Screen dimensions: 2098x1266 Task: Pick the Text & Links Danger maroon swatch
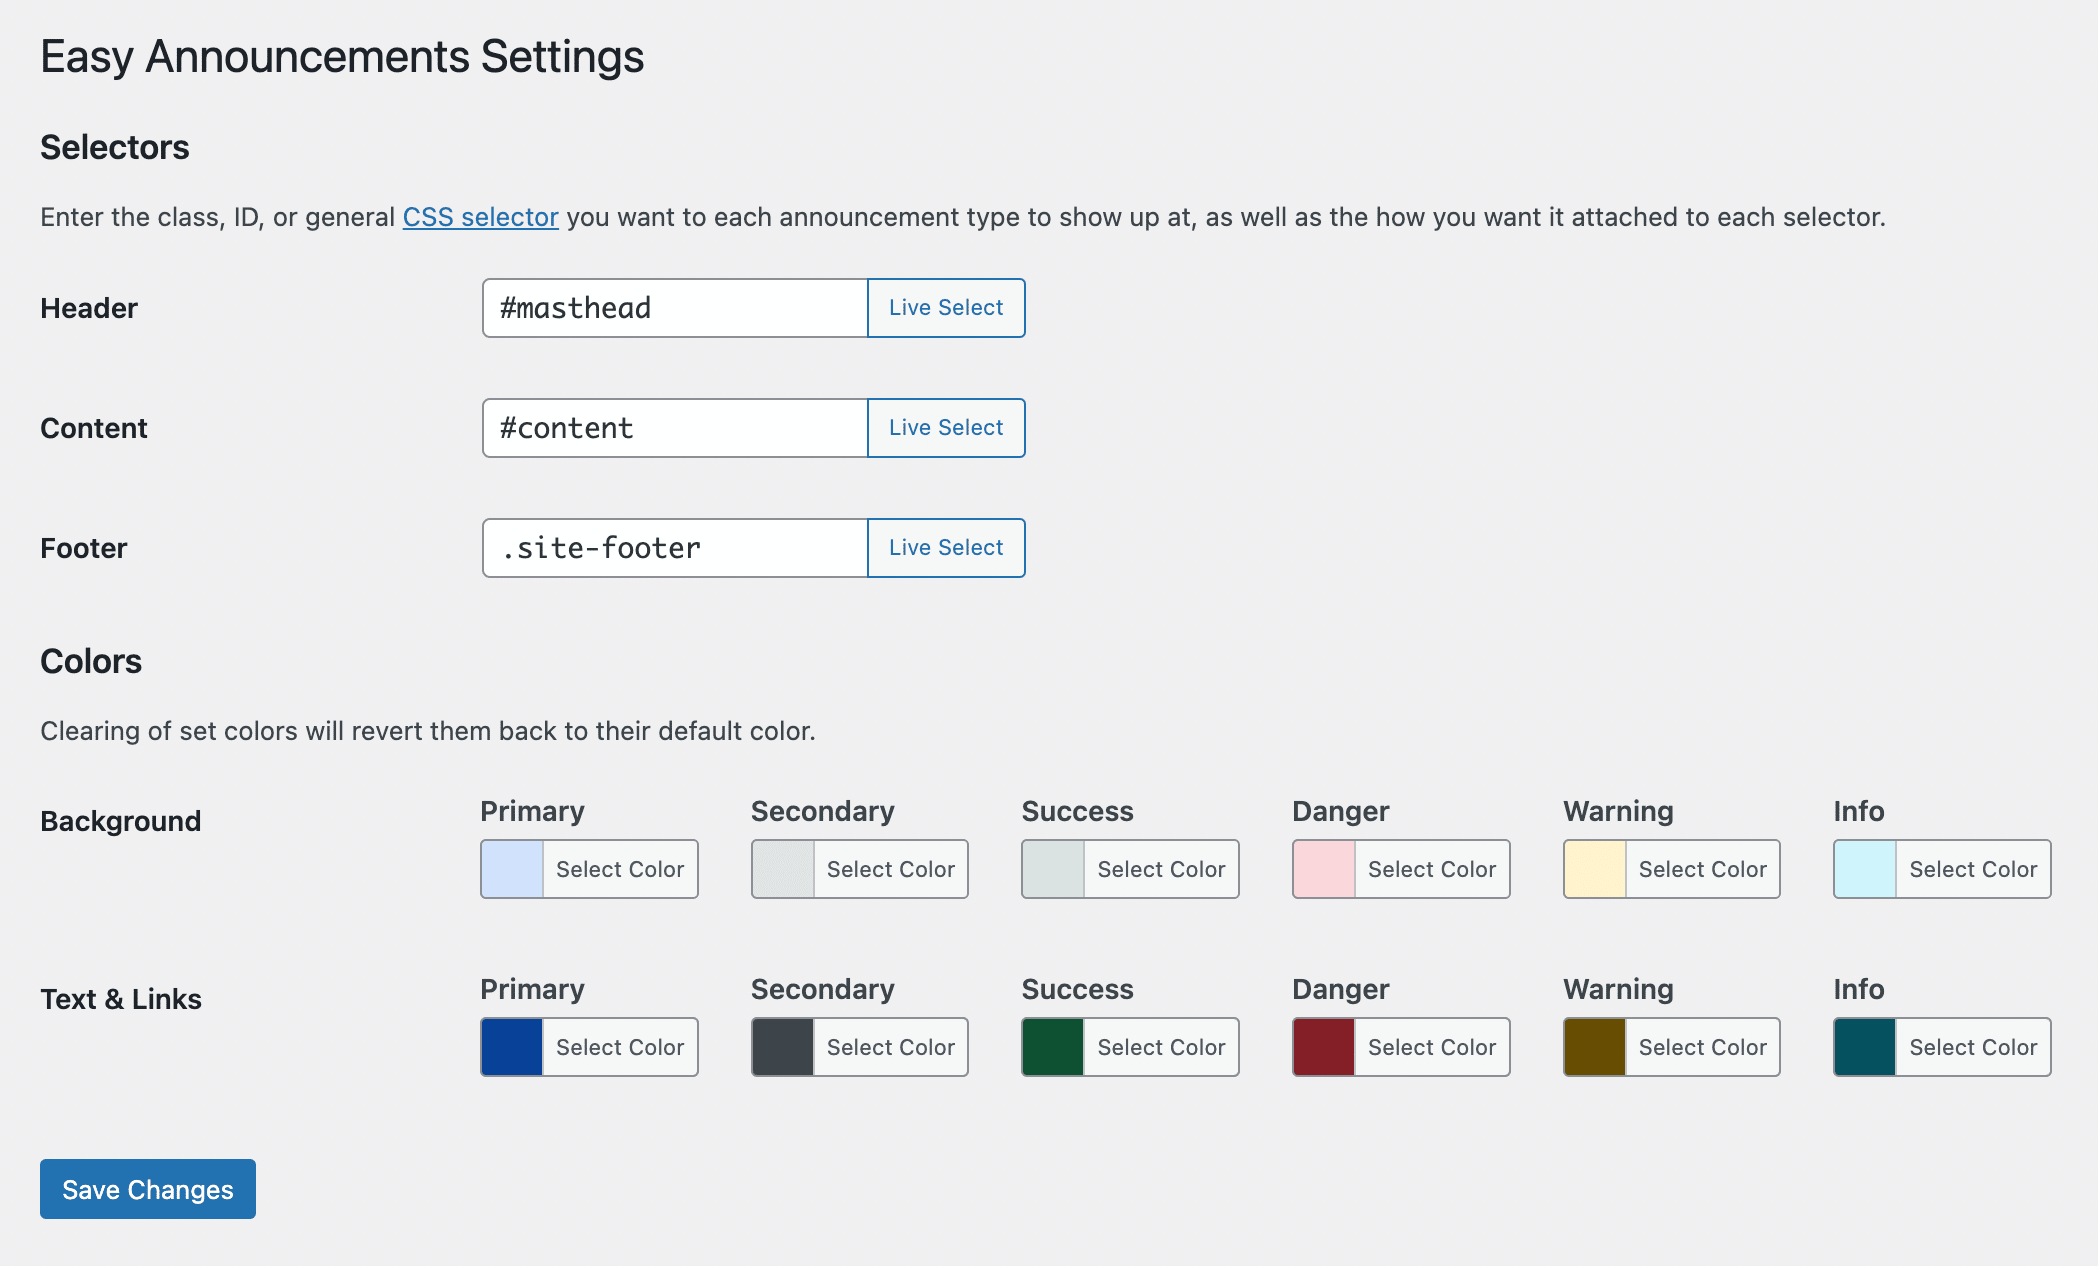pos(1324,1047)
